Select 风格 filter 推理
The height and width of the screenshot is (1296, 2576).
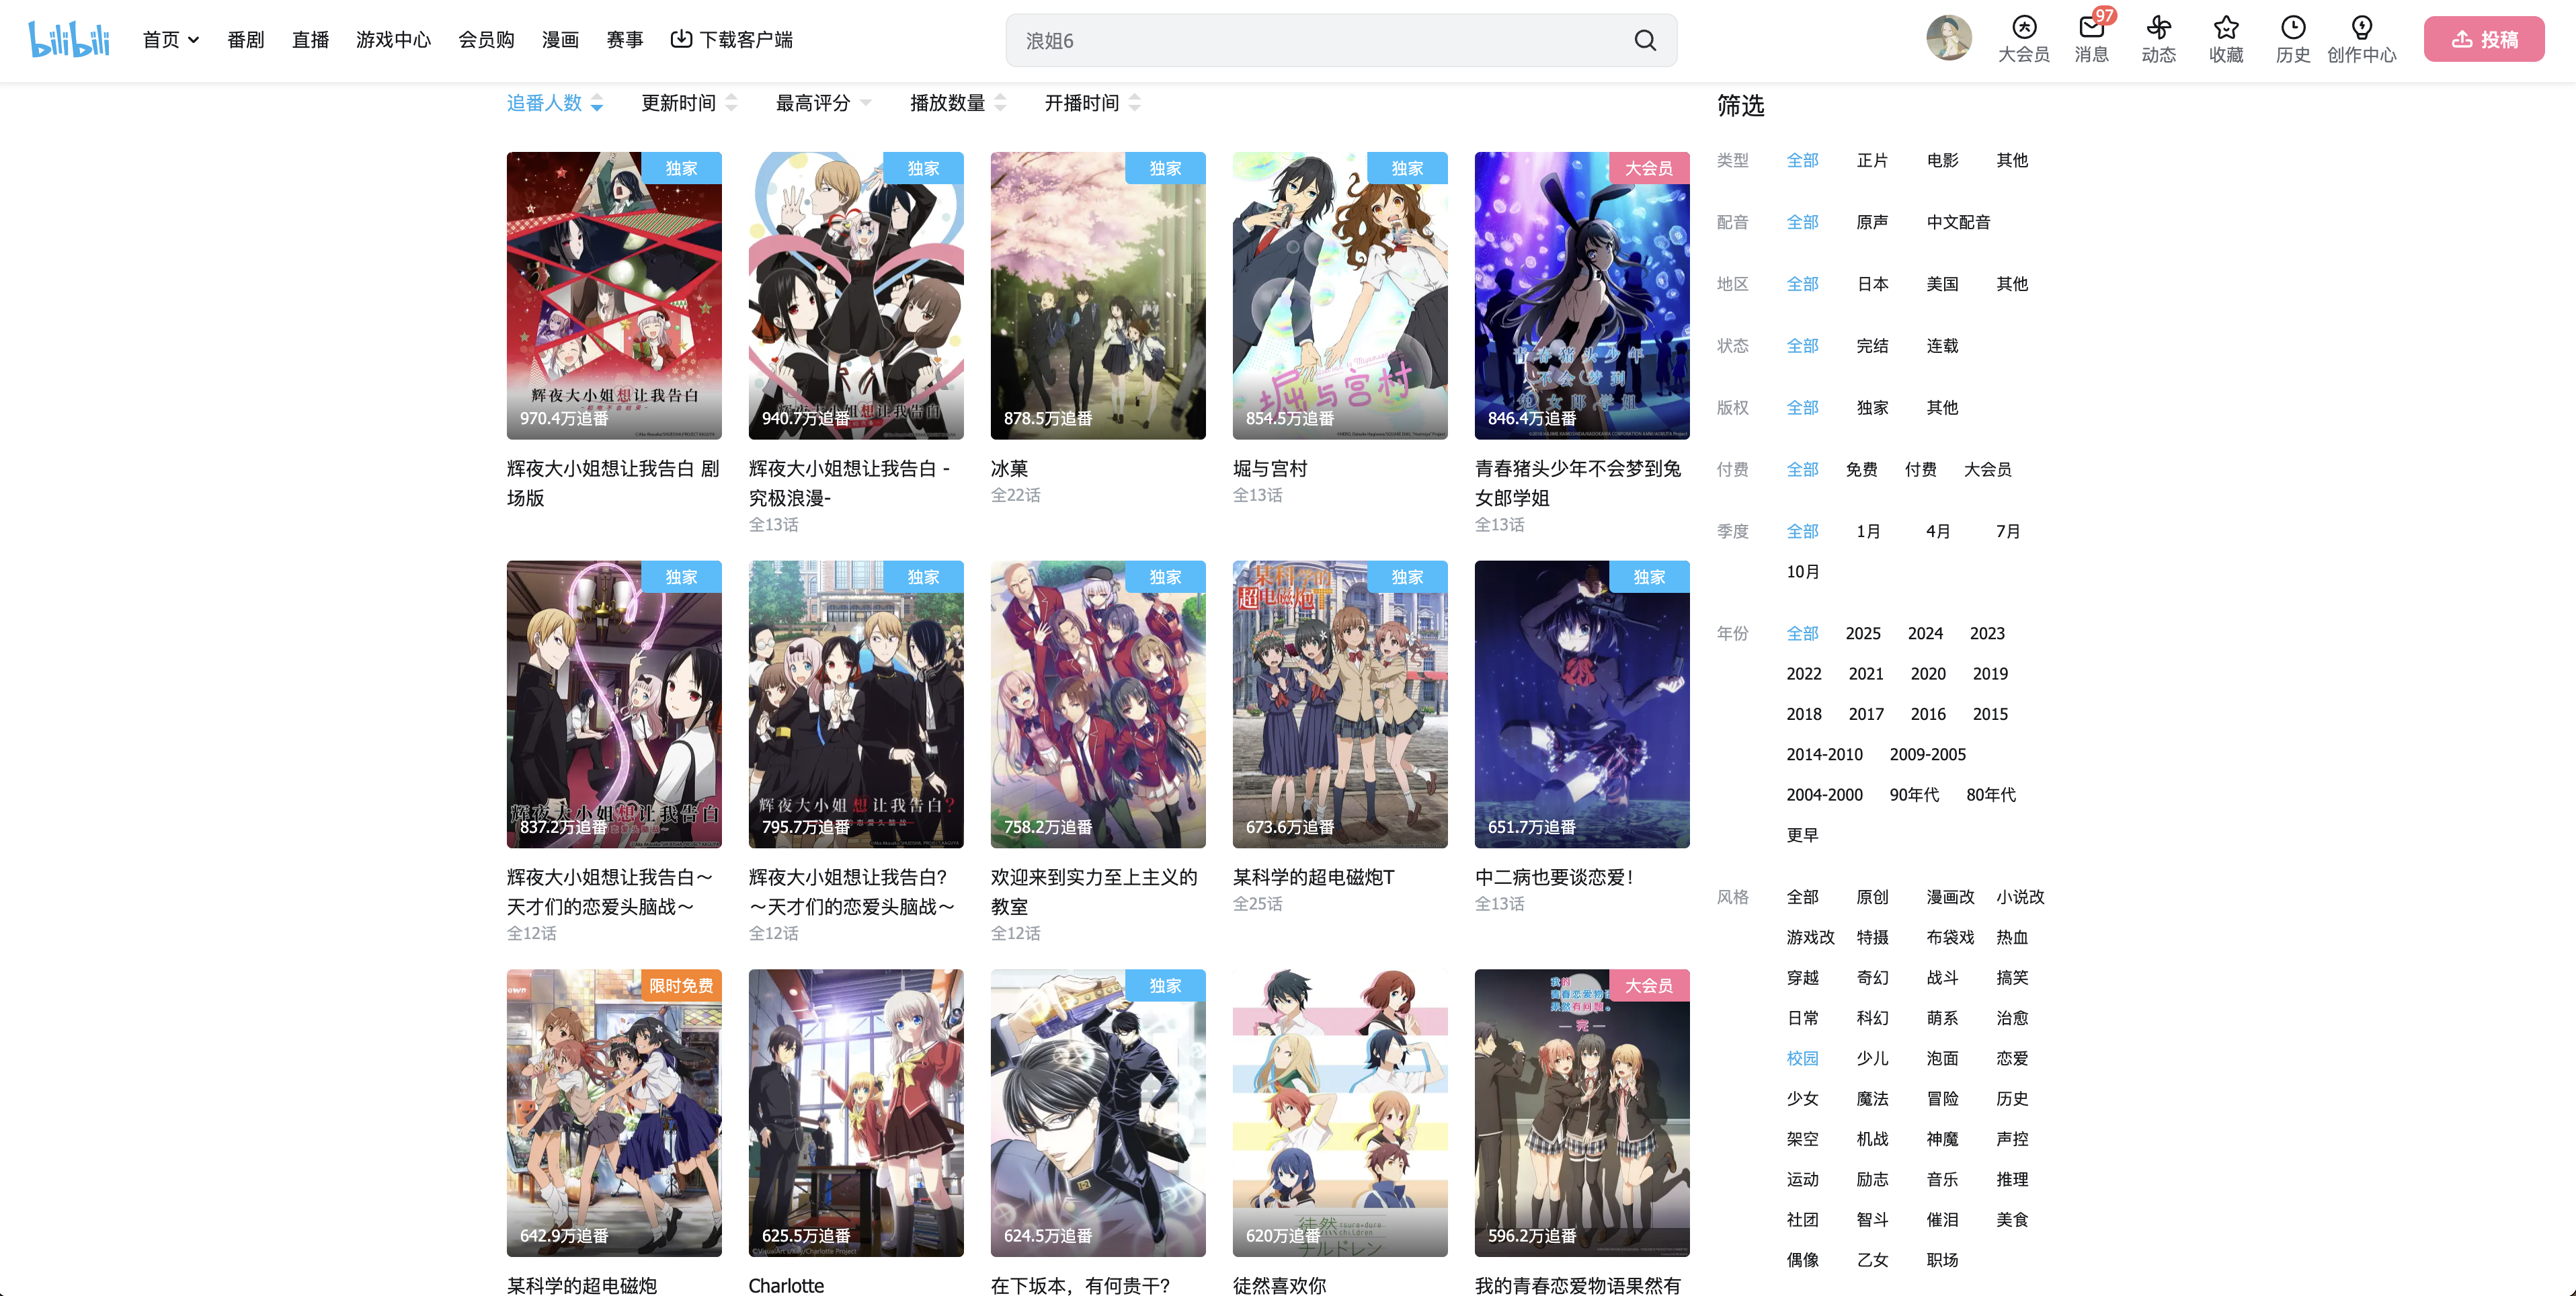[x=2012, y=1180]
